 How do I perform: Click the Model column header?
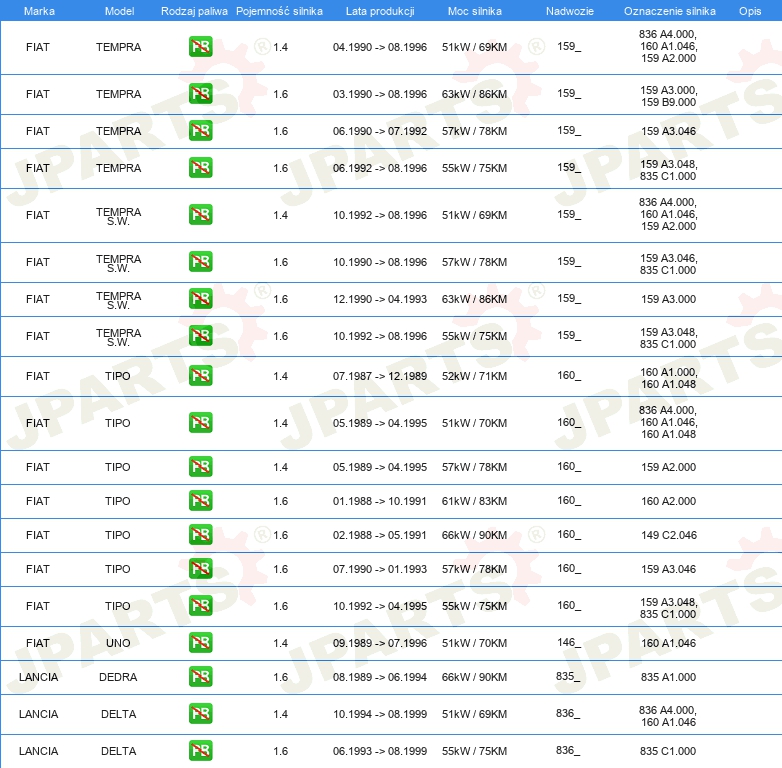tap(119, 11)
